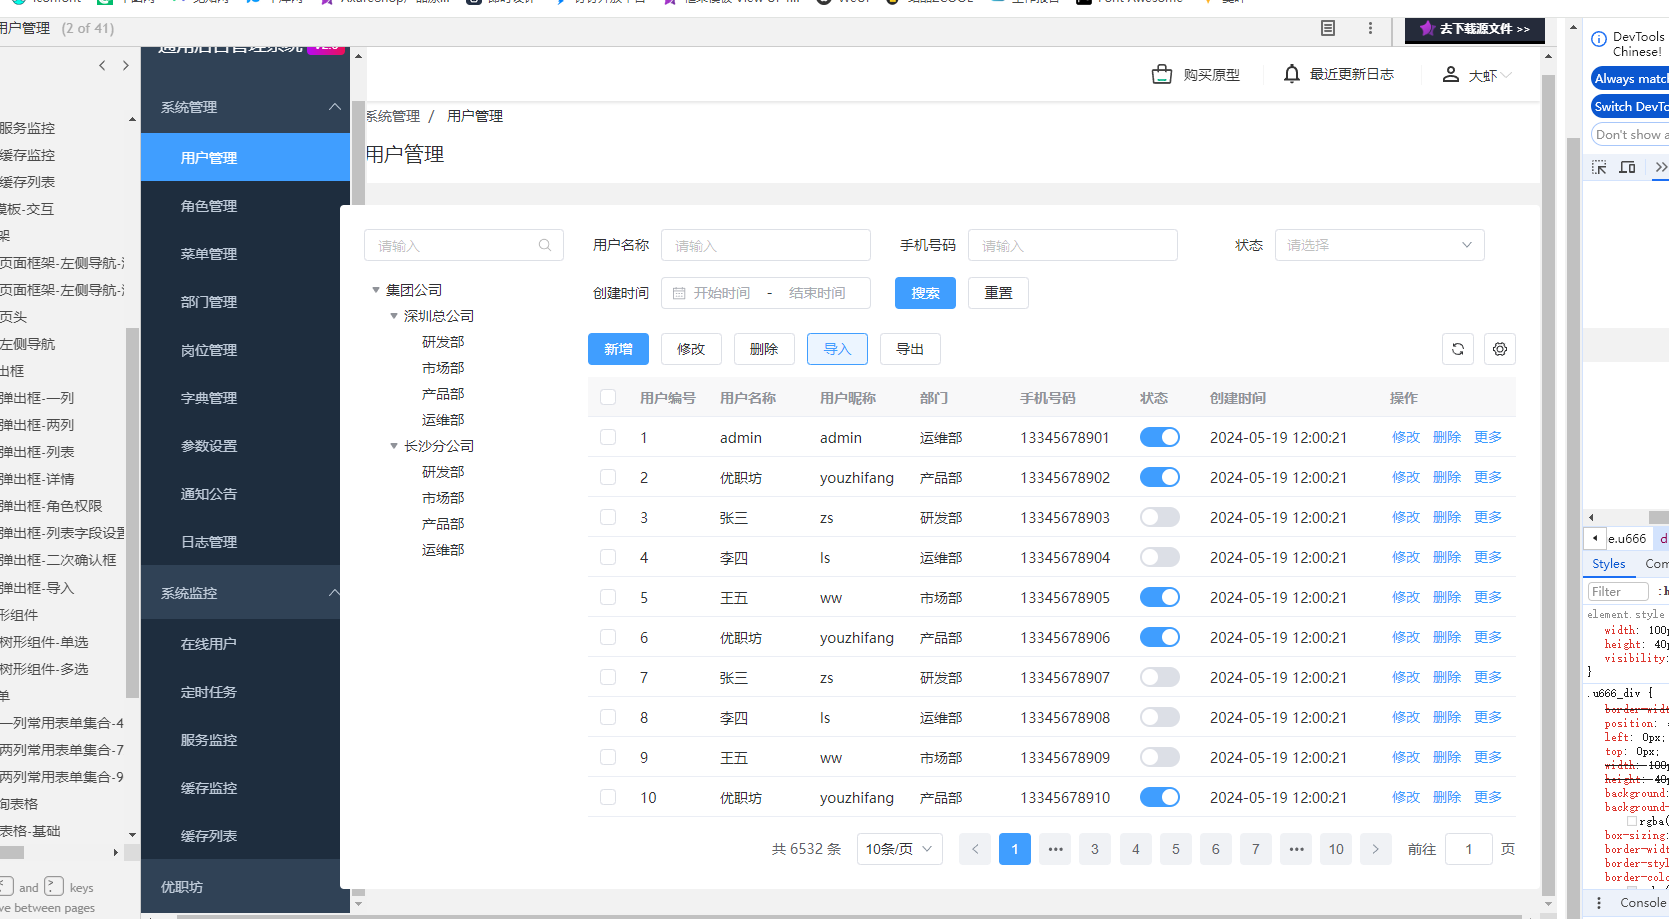This screenshot has height=919, width=1669.
Task: Click the blue 搜索 search button
Action: point(925,293)
